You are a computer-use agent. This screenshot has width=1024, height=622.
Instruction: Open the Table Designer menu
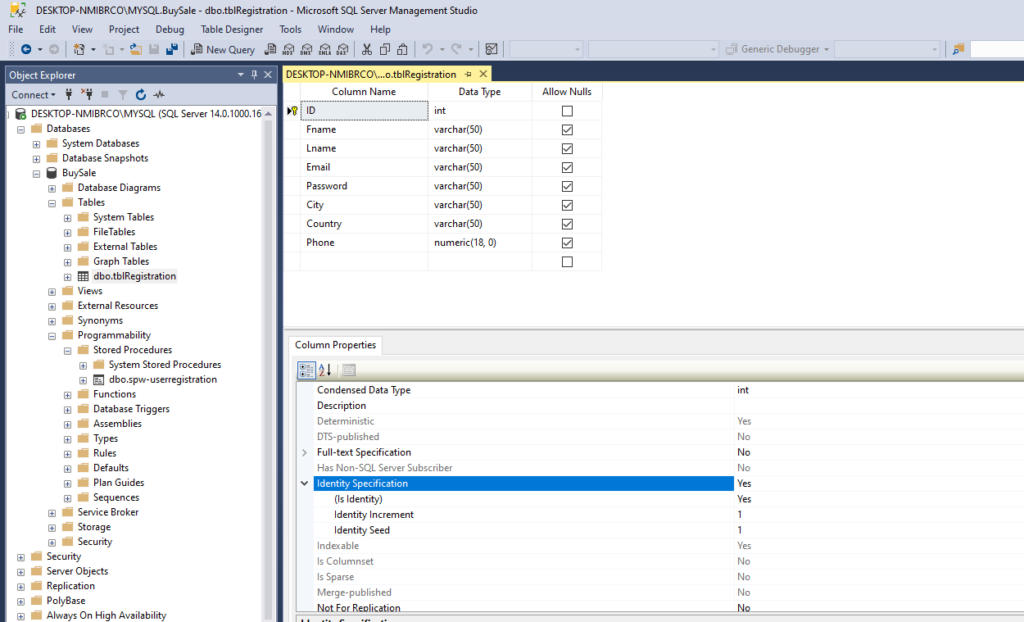(231, 30)
